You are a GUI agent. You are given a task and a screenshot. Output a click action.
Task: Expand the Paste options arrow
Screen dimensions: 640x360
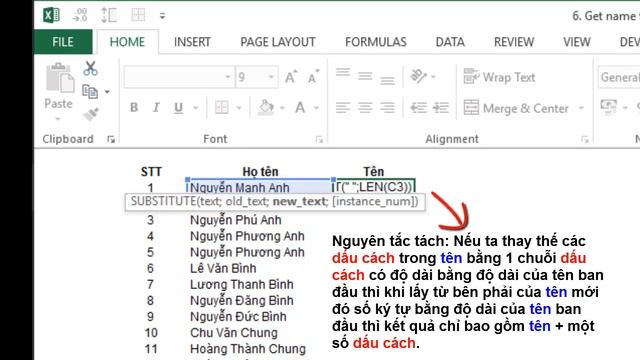click(58, 119)
